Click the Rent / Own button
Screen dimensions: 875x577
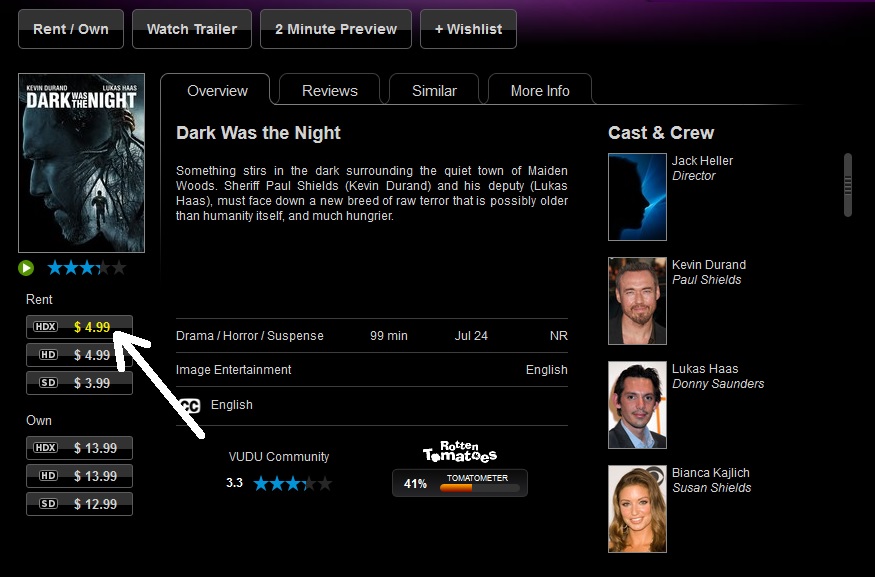pos(71,29)
